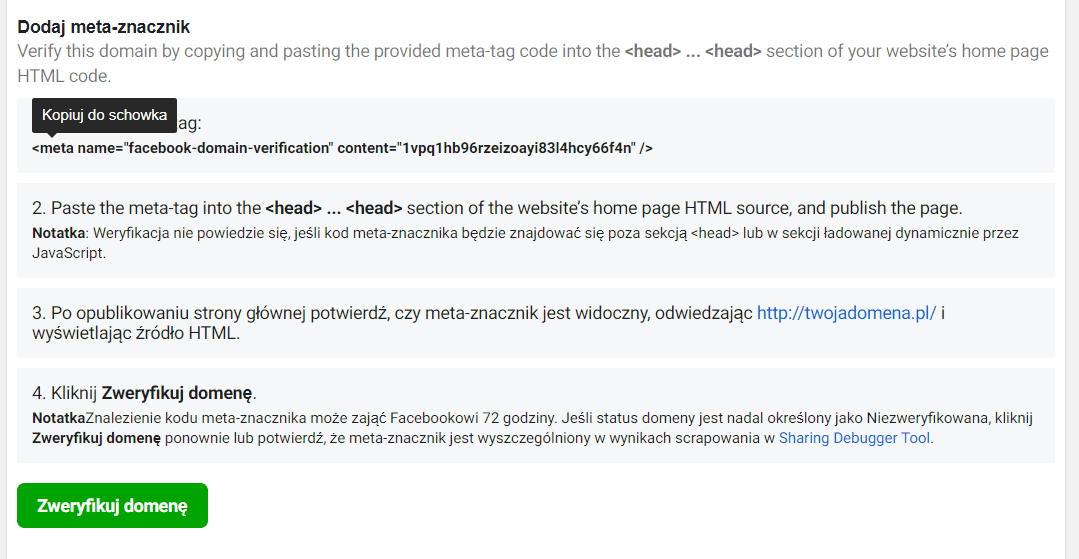Screen dimensions: 1079x559
Task: Click step 4 "Kliknij Zweryfikuj domenę" heading line
Action: (144, 392)
